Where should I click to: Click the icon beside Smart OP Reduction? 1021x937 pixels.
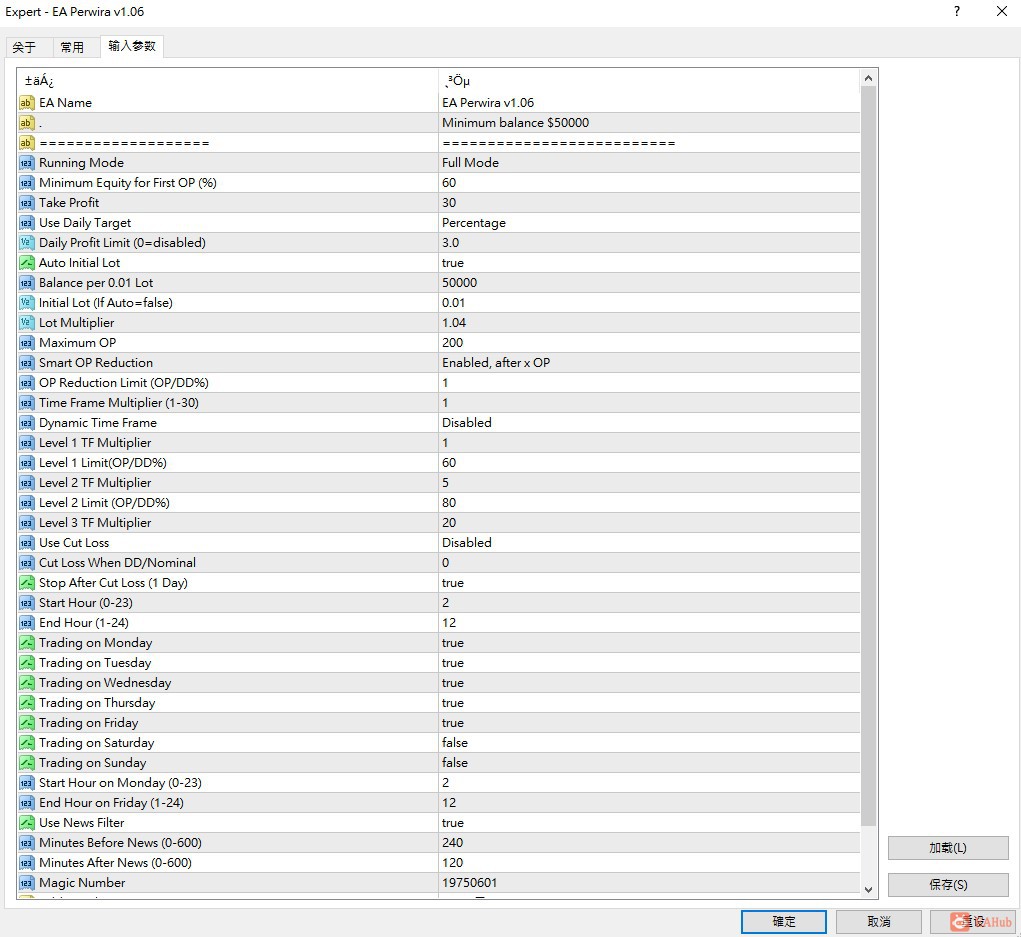click(26, 363)
